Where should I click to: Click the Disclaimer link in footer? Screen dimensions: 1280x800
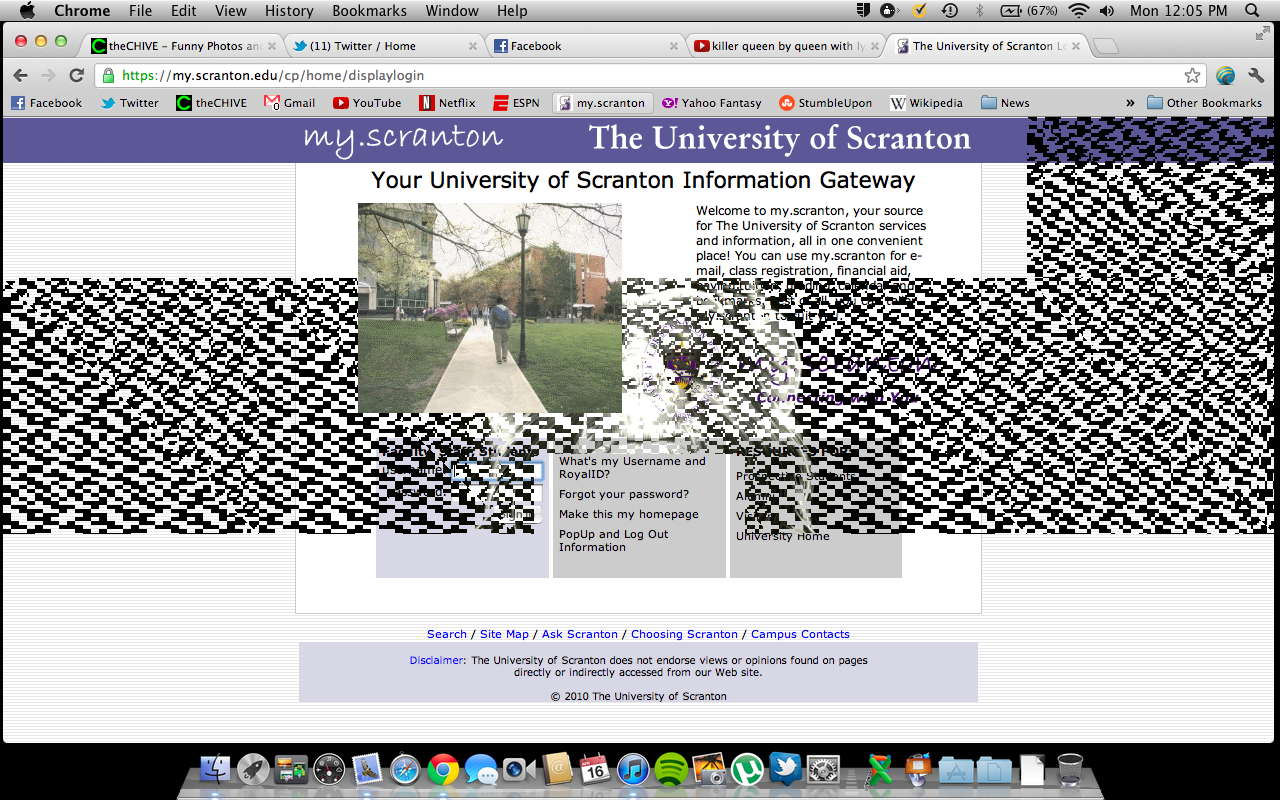pos(437,660)
